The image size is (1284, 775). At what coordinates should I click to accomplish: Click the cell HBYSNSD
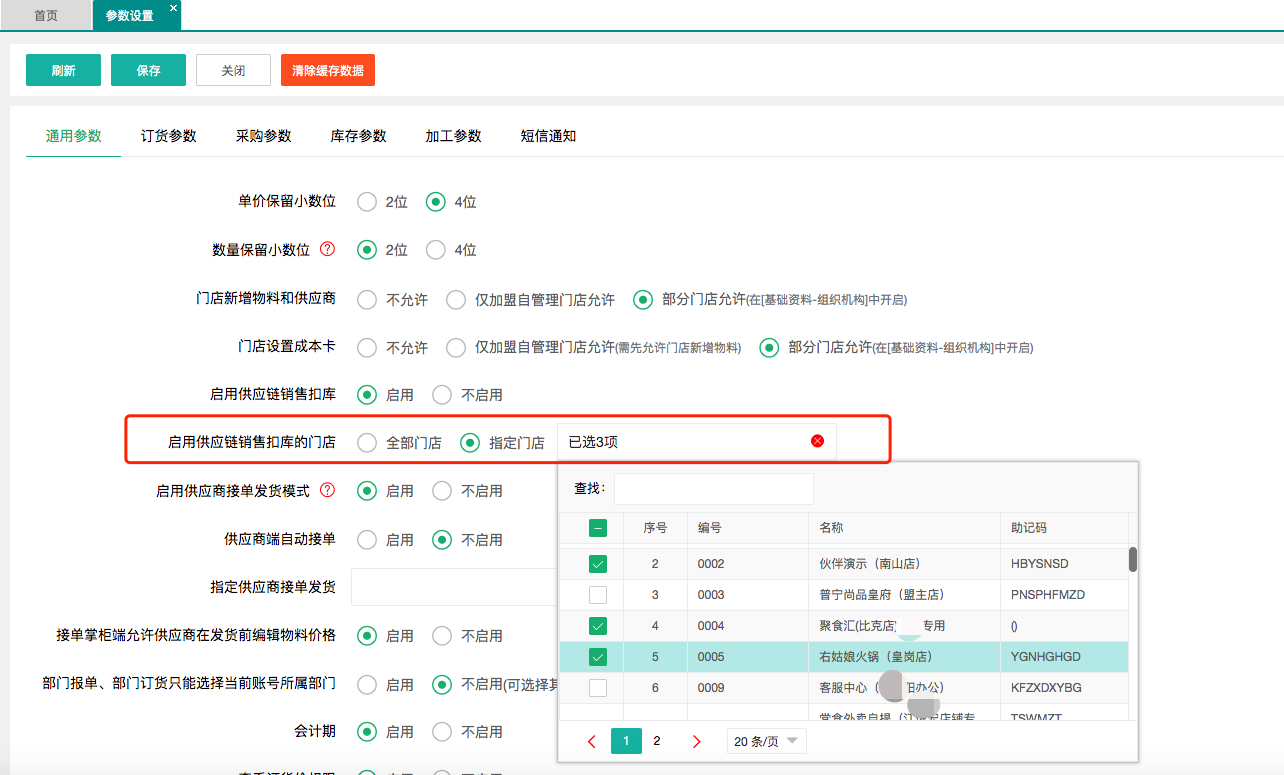pyautogui.click(x=1064, y=564)
